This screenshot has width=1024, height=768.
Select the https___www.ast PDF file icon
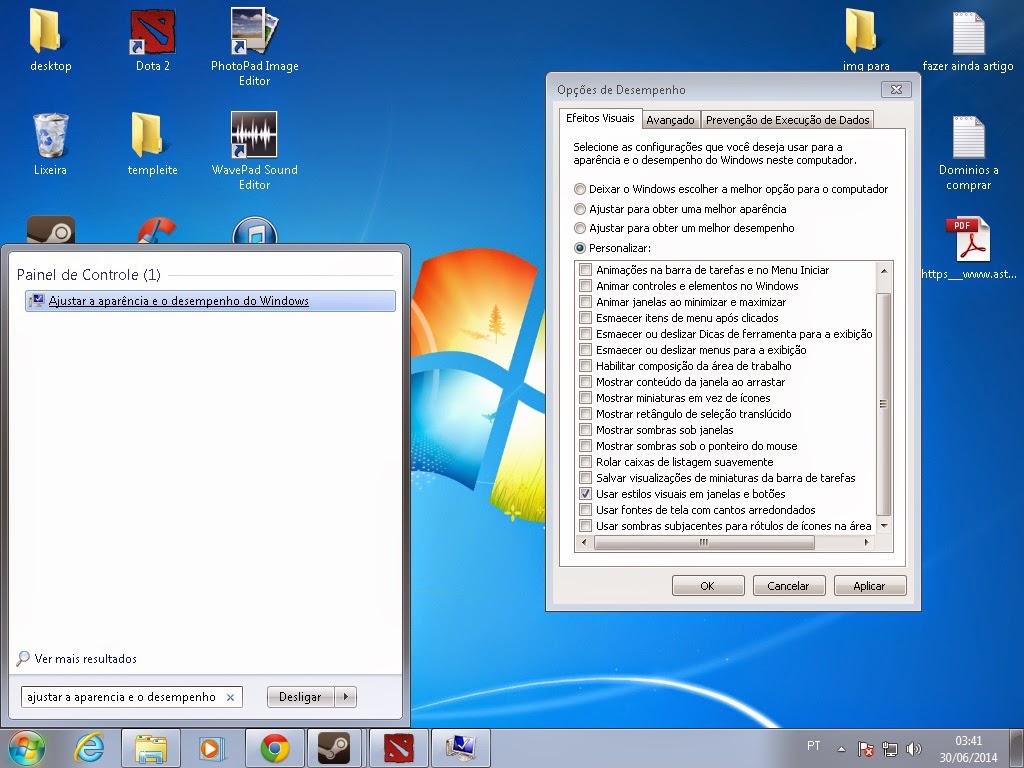(968, 240)
